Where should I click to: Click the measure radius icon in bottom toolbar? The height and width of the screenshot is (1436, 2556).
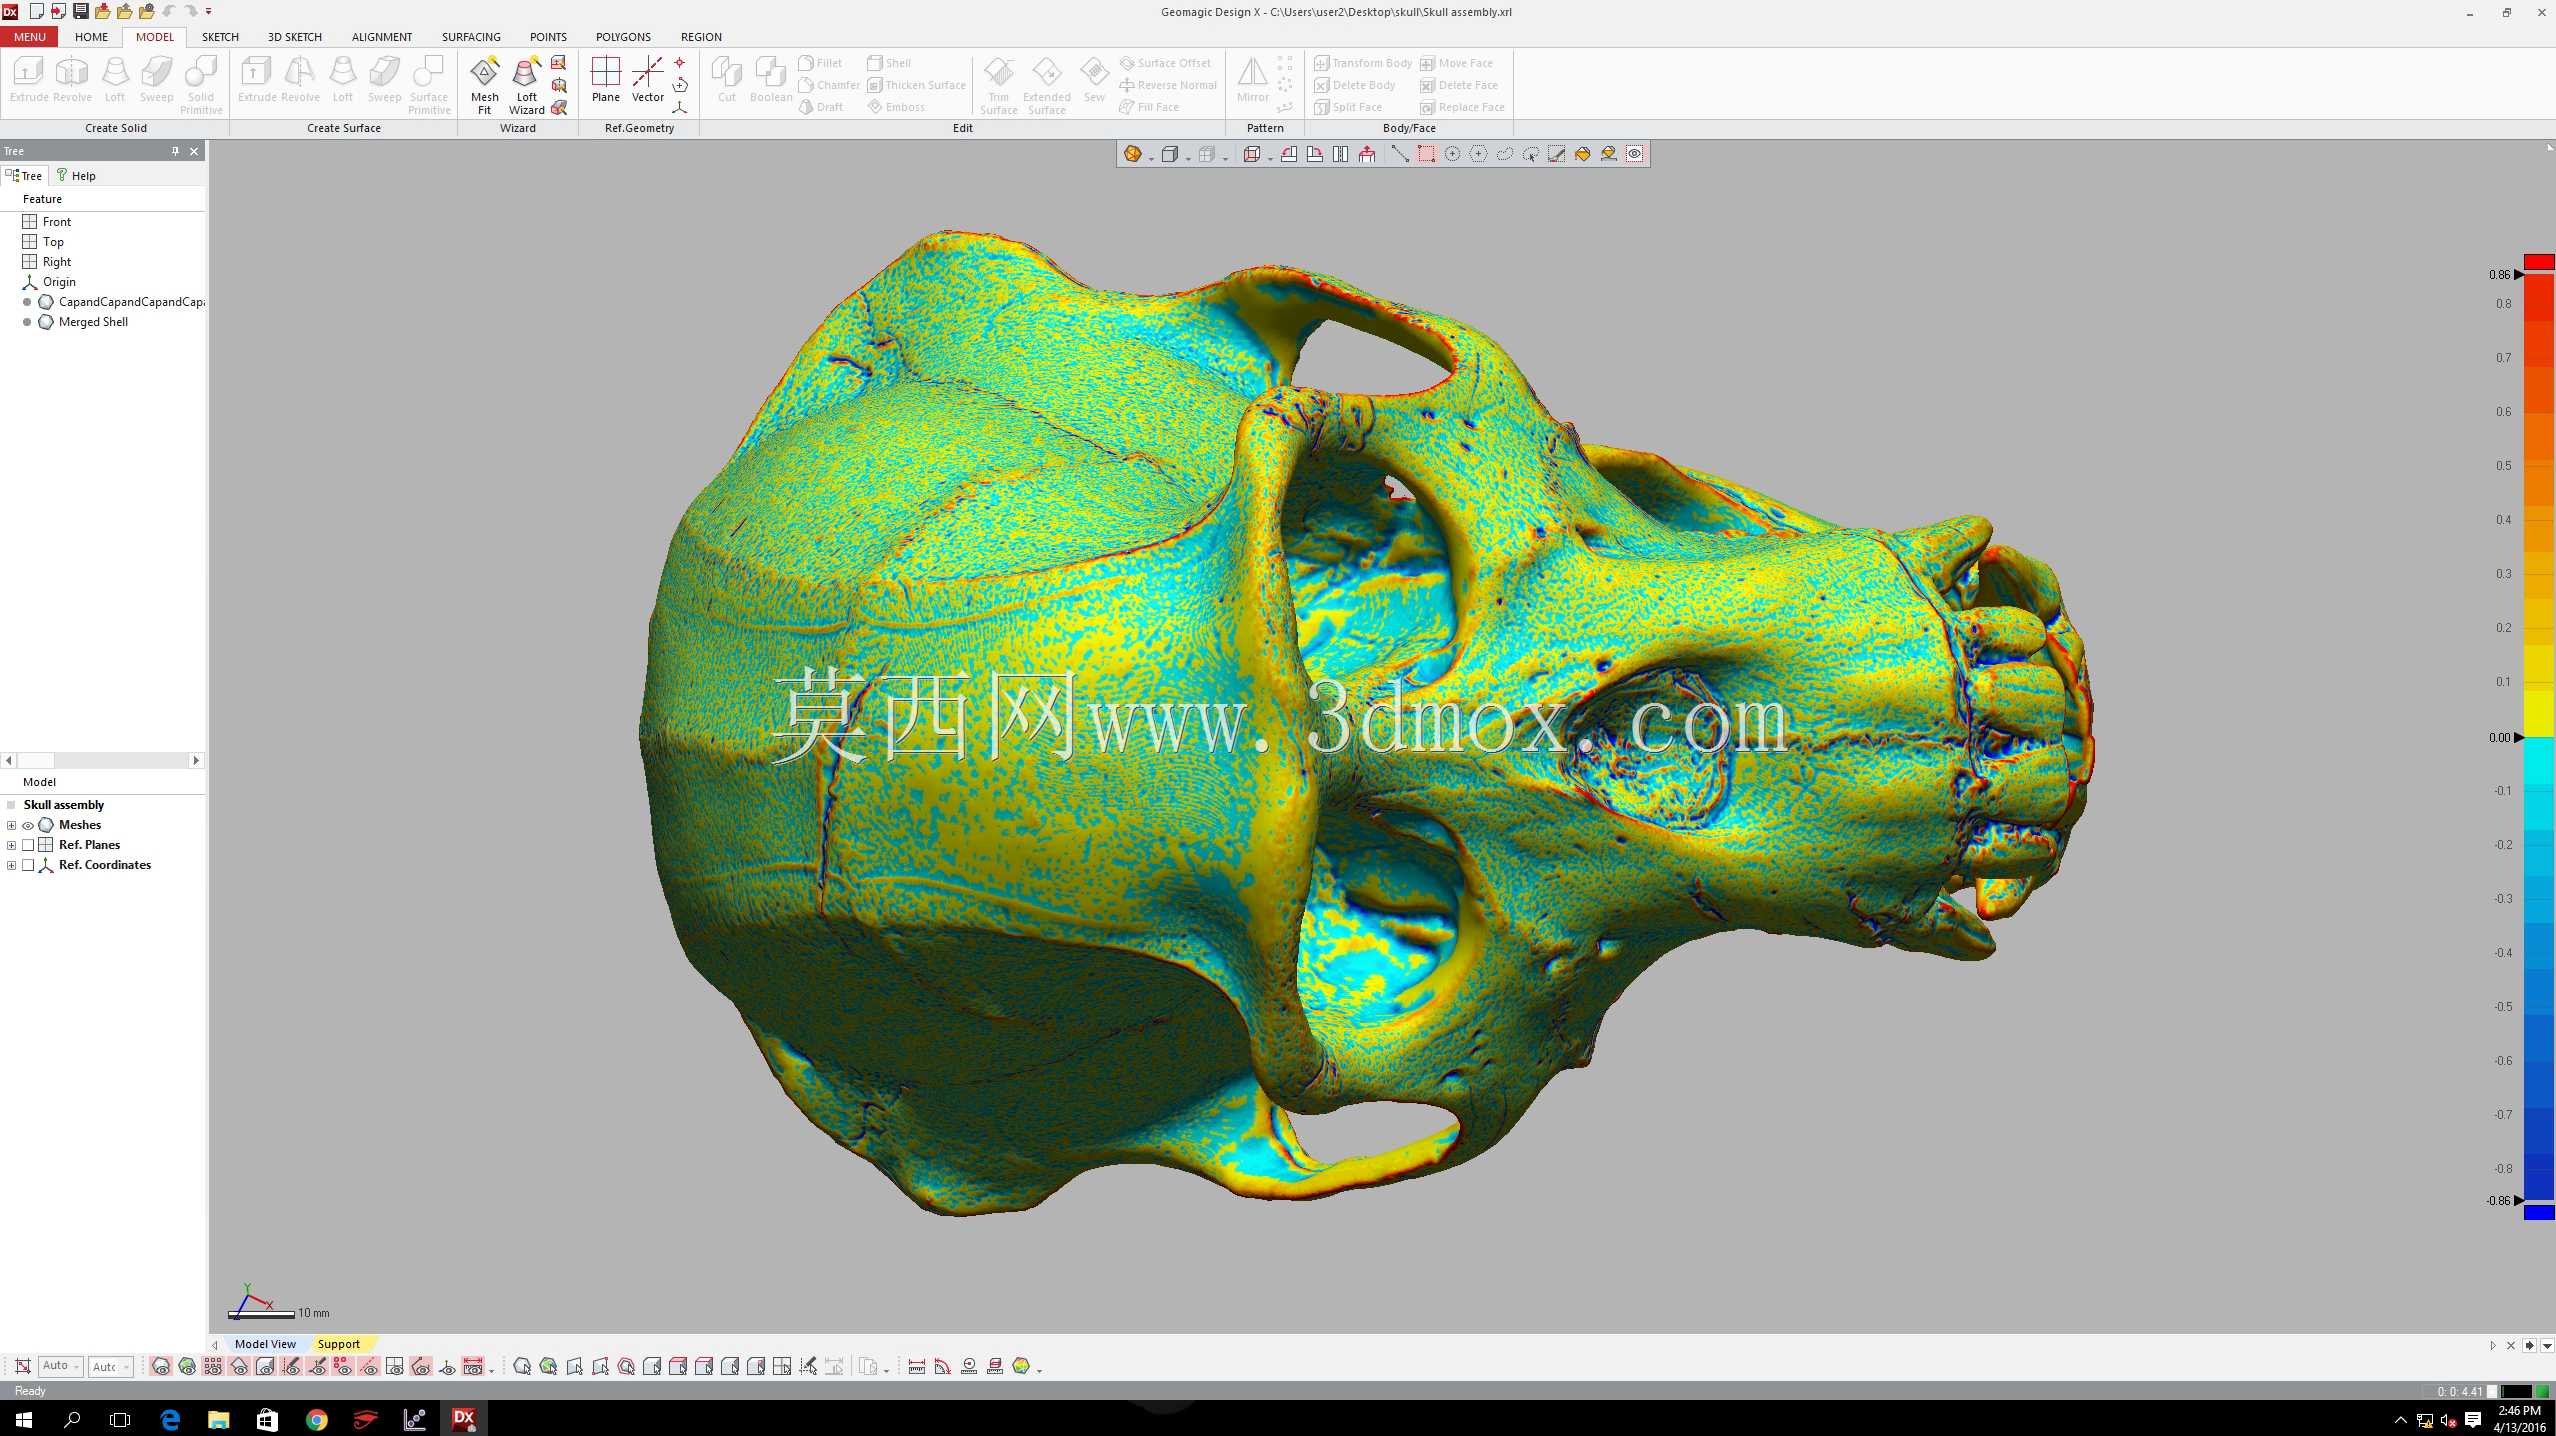click(968, 1366)
